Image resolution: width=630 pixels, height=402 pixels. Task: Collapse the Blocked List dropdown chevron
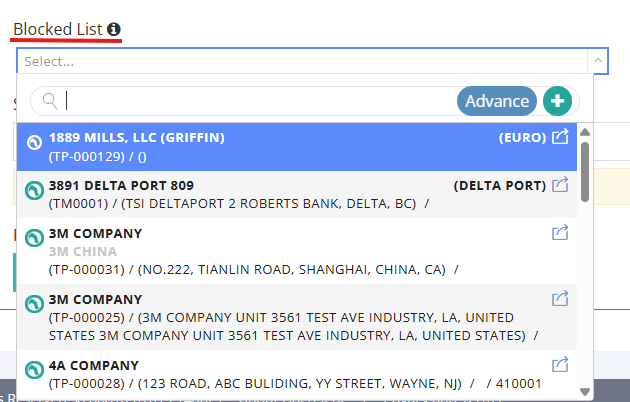(598, 61)
